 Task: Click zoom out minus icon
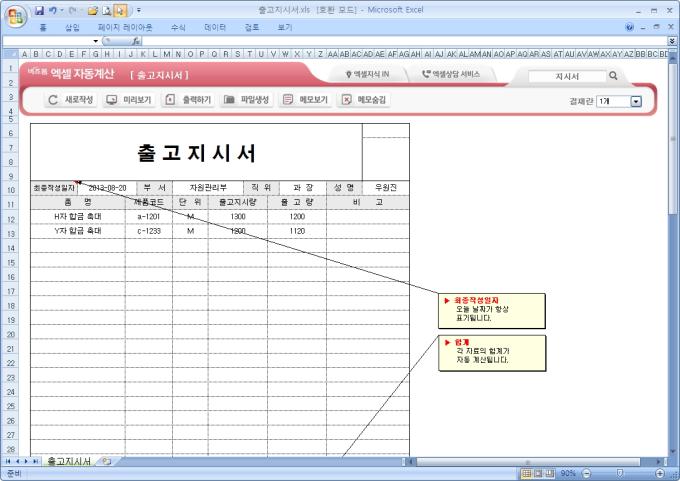pos(587,472)
